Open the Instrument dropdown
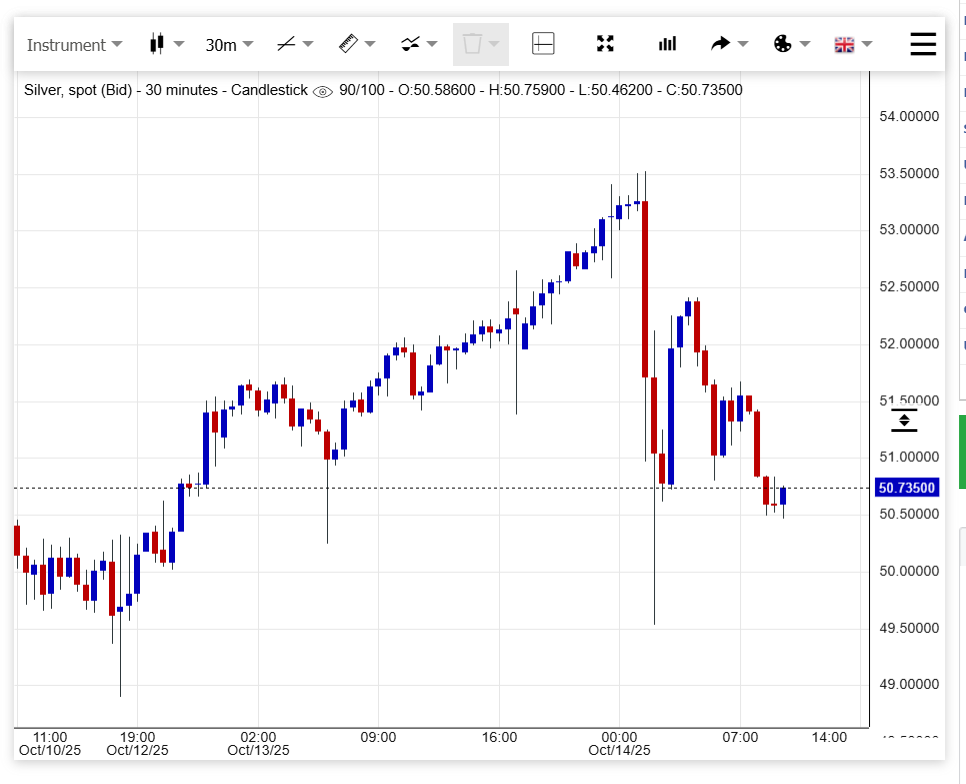 point(74,45)
